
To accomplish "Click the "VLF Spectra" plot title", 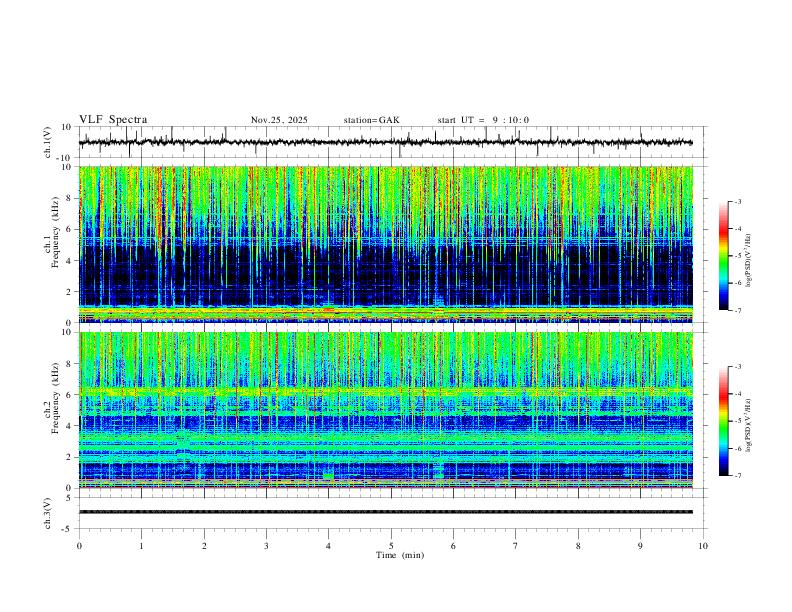I will (113, 120).
